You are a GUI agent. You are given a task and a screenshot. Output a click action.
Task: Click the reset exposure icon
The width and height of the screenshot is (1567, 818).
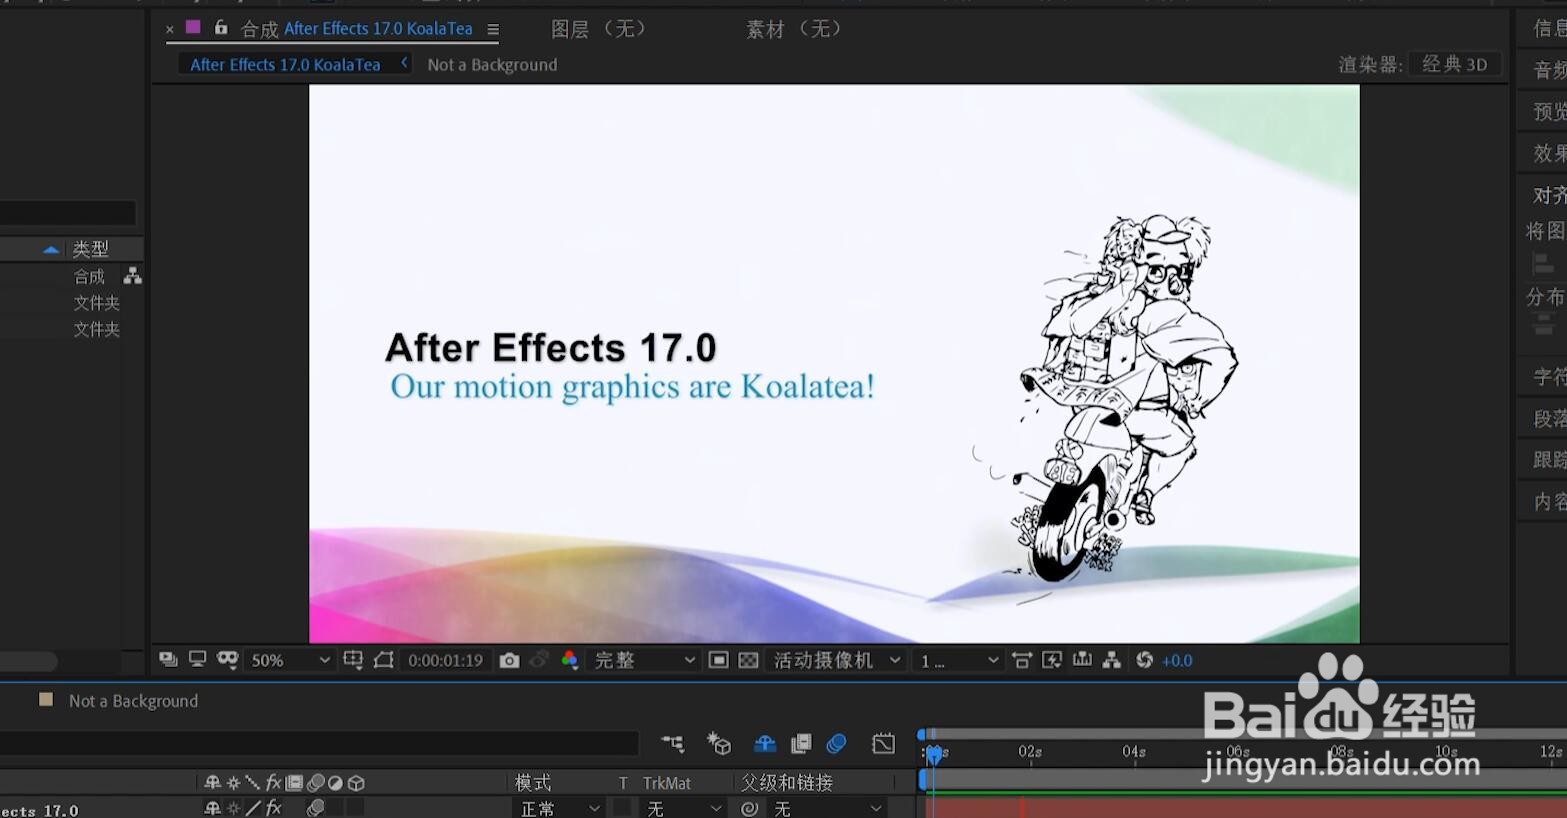pyautogui.click(x=1144, y=660)
